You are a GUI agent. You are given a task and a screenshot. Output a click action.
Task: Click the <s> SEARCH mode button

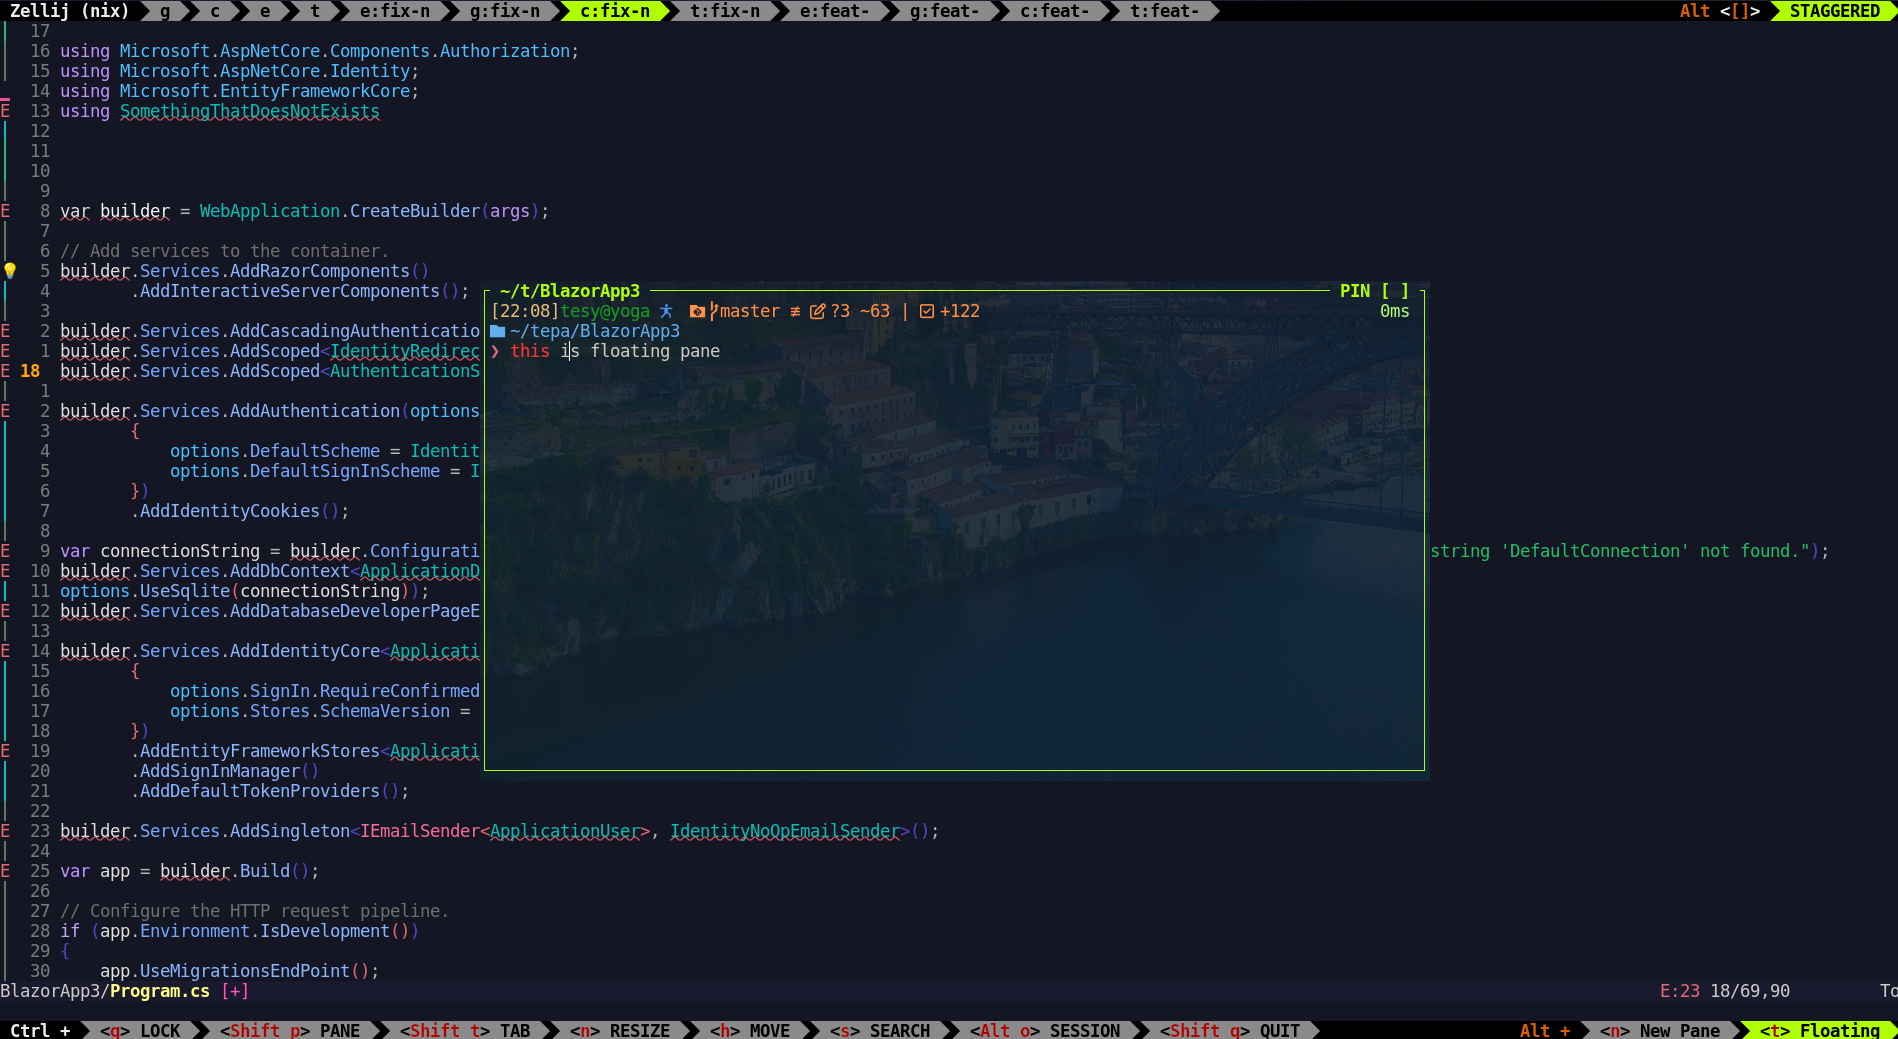(x=880, y=1030)
